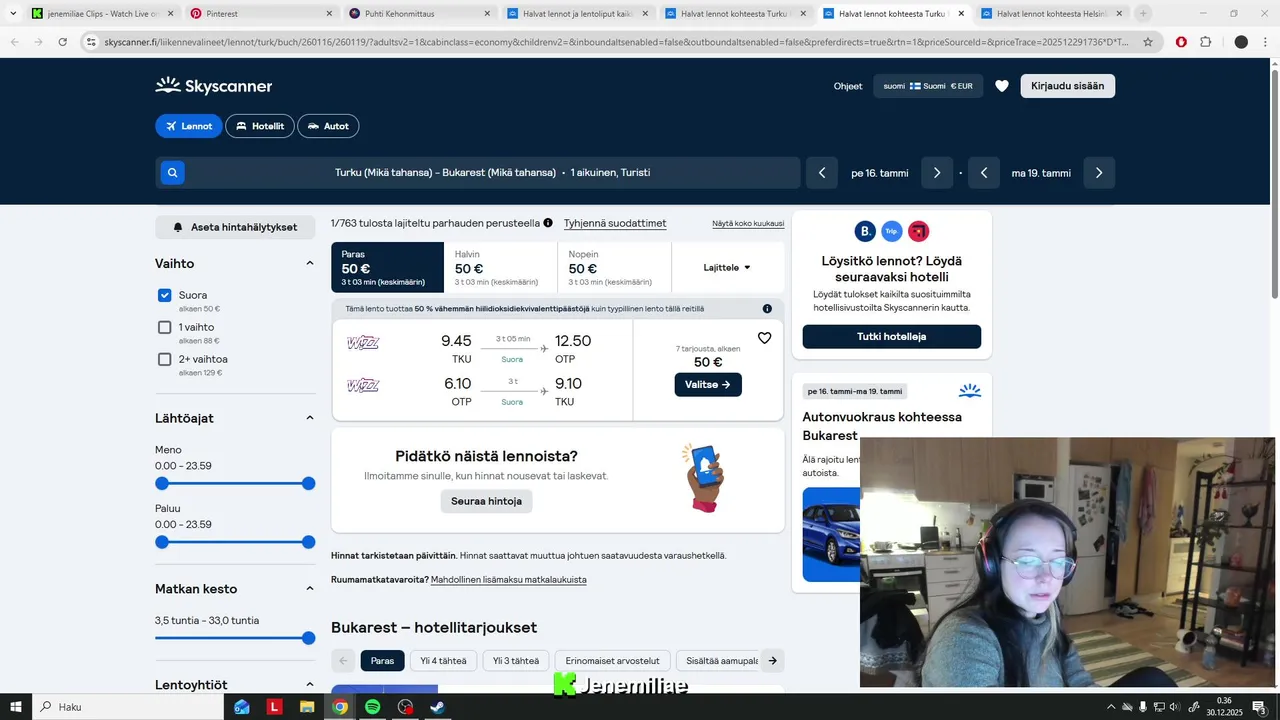Select Erinomaiset arvostelut hotel filter chip
This screenshot has width=1280, height=720.
(612, 661)
